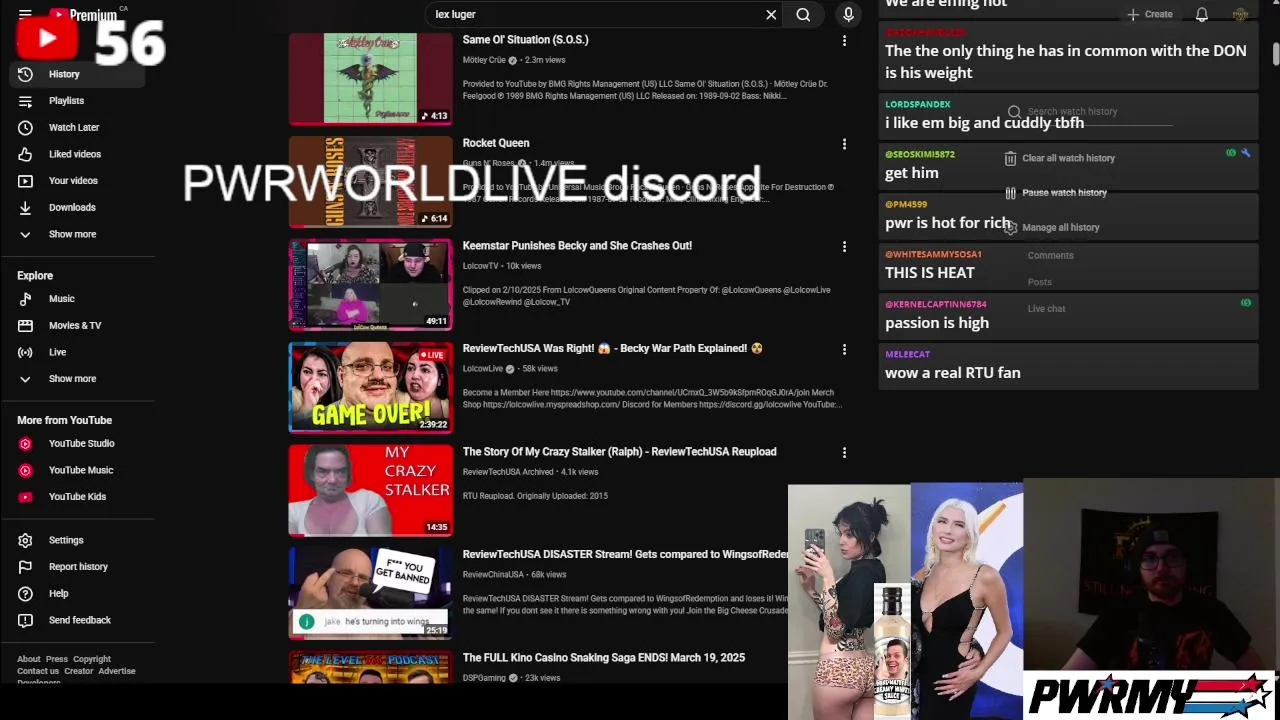Open About footer link
This screenshot has height=720, width=1280.
[x=29, y=659]
